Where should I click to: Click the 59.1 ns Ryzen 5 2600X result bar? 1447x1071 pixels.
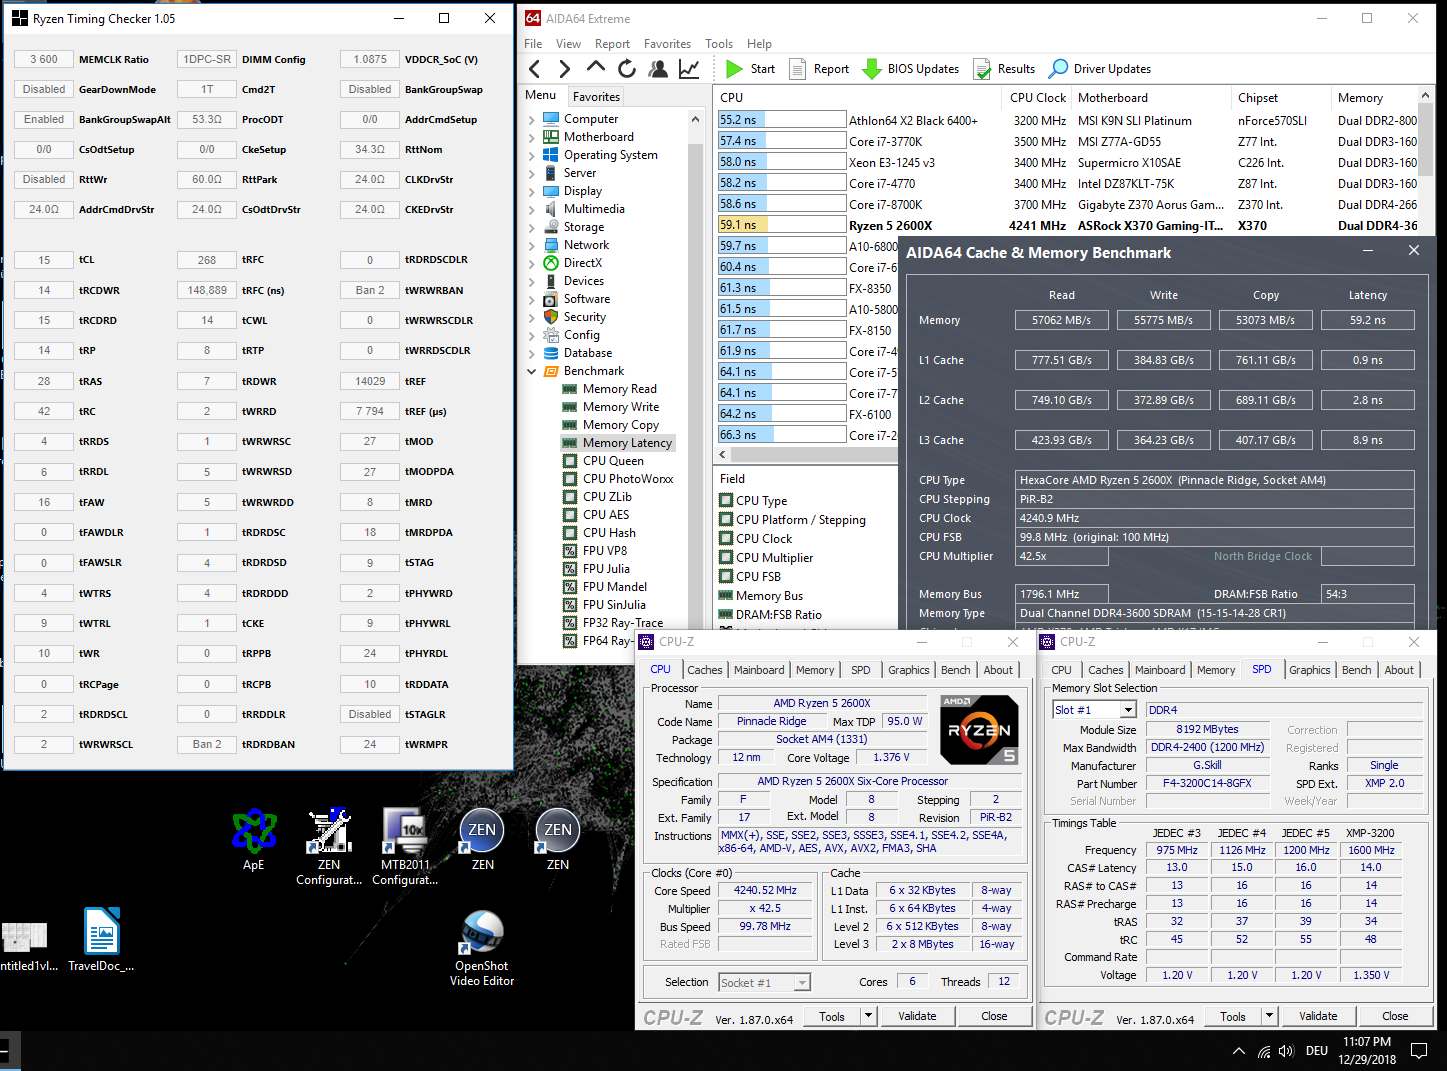pos(782,225)
